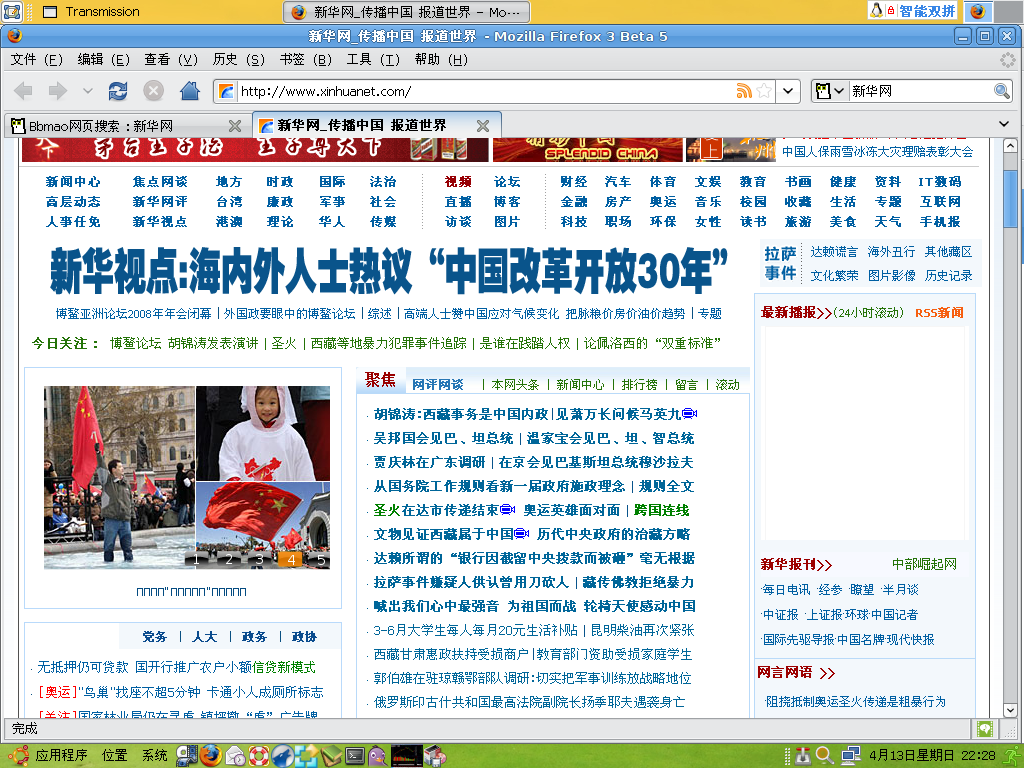Viewport: 1024px width, 768px height.
Task: Open the 查看 (V) menu
Action: [170, 59]
